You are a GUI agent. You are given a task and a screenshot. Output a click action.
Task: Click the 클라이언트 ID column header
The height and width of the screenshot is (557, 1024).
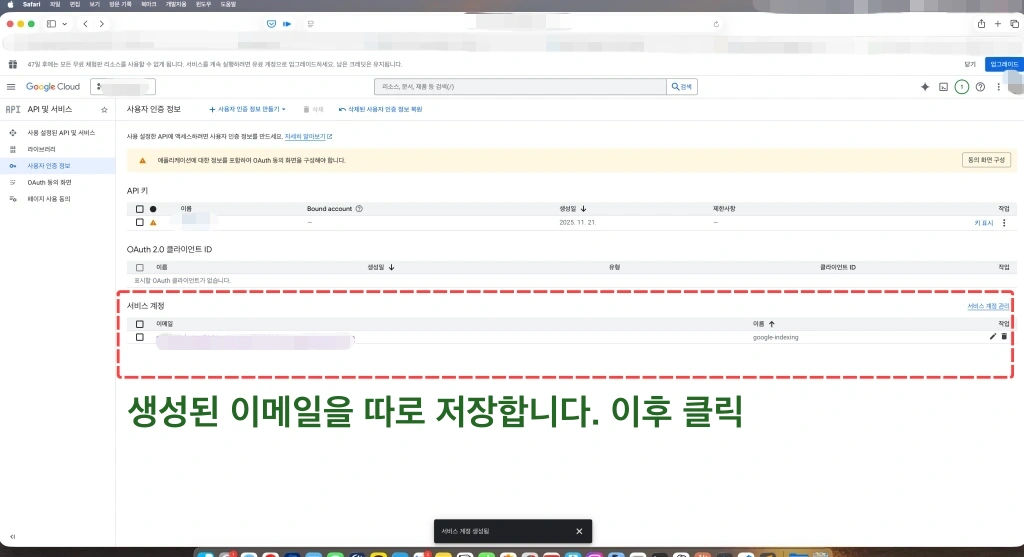tap(838, 267)
